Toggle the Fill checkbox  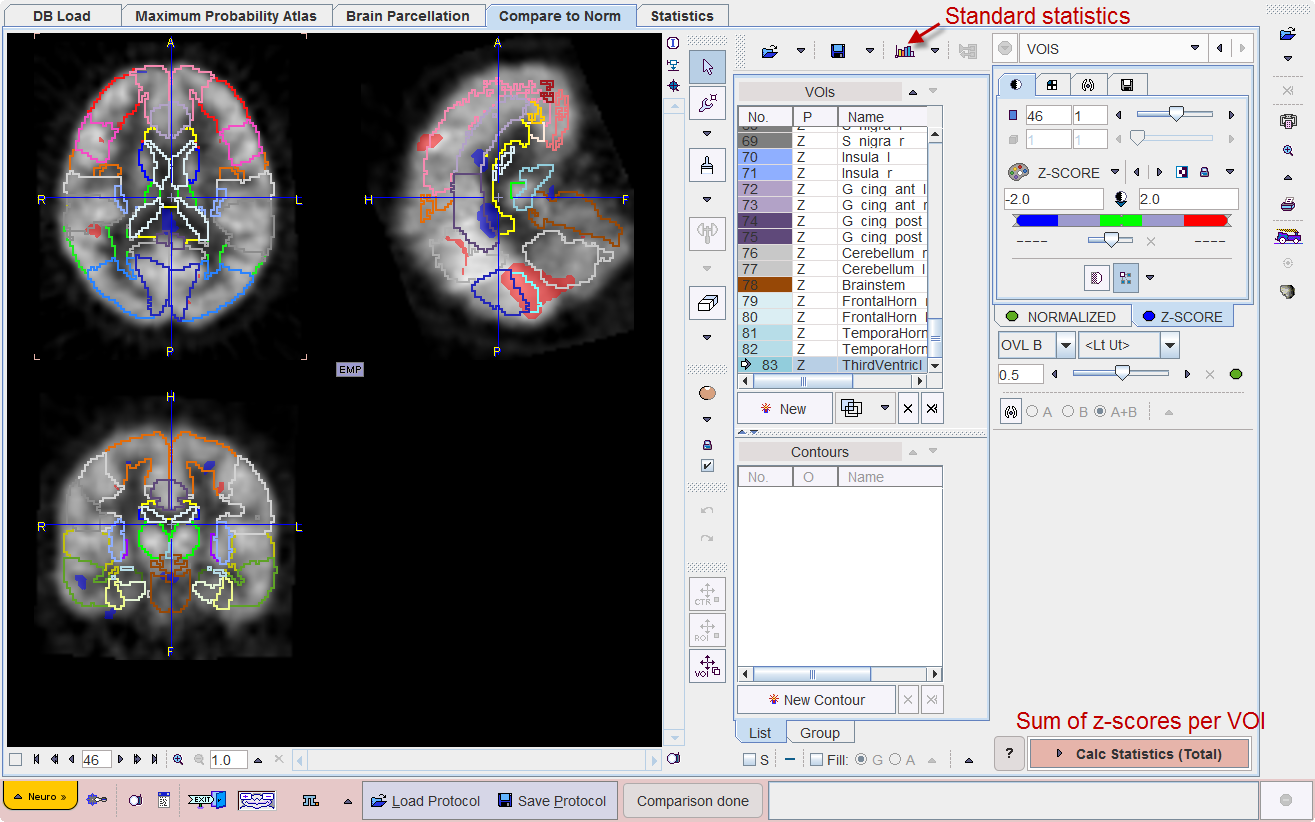pyautogui.click(x=816, y=760)
